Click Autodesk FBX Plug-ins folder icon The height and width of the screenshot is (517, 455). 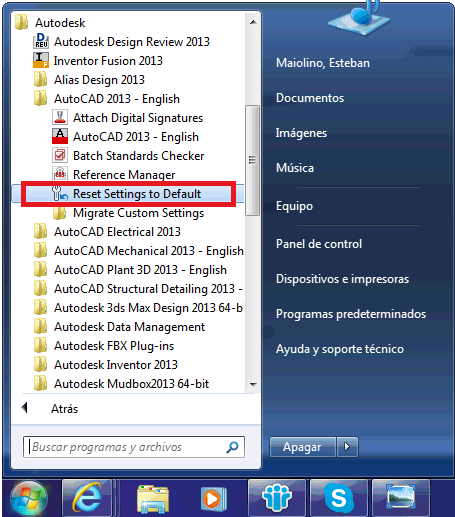pyautogui.click(x=40, y=346)
